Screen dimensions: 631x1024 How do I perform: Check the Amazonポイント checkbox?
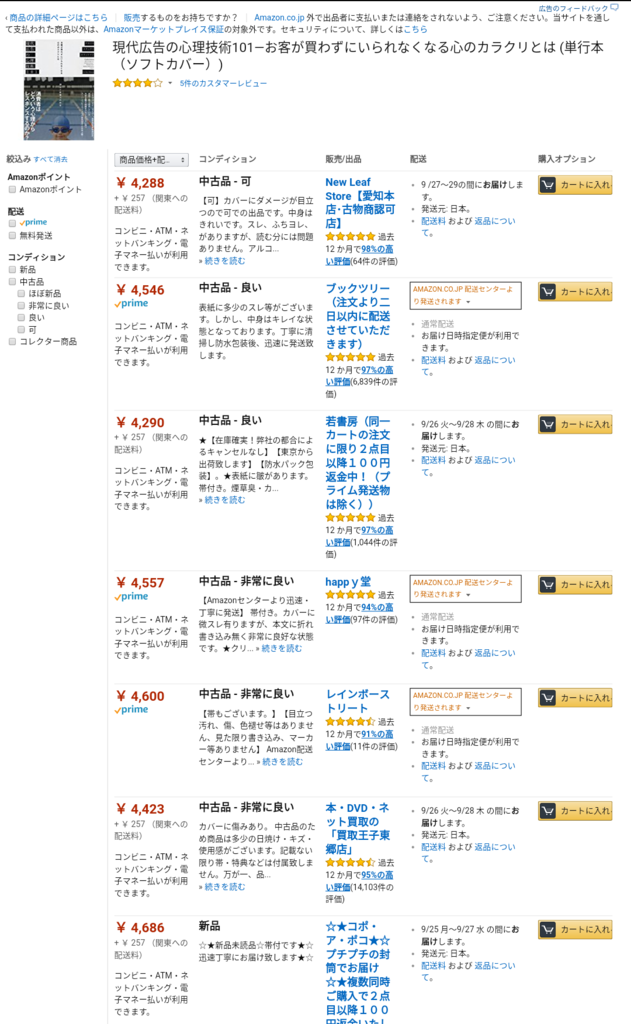pos(12,189)
